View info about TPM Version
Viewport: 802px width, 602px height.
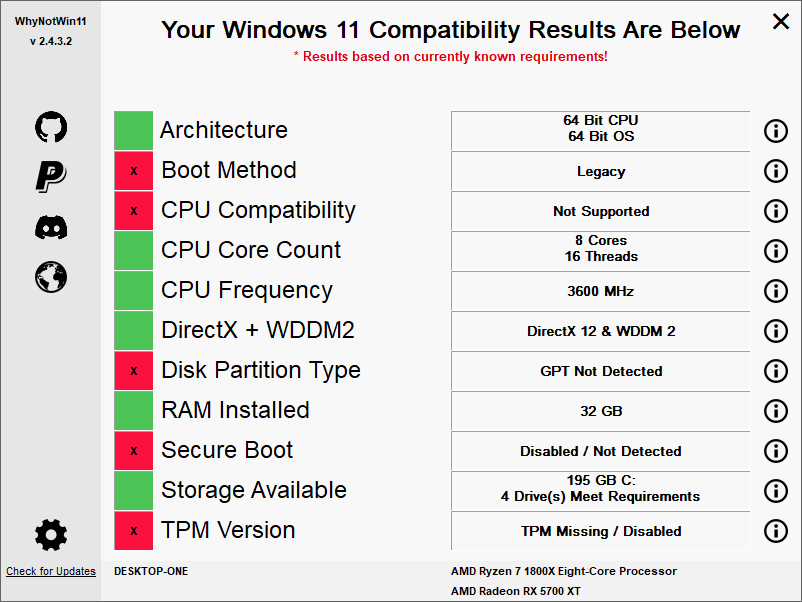pyautogui.click(x=775, y=531)
